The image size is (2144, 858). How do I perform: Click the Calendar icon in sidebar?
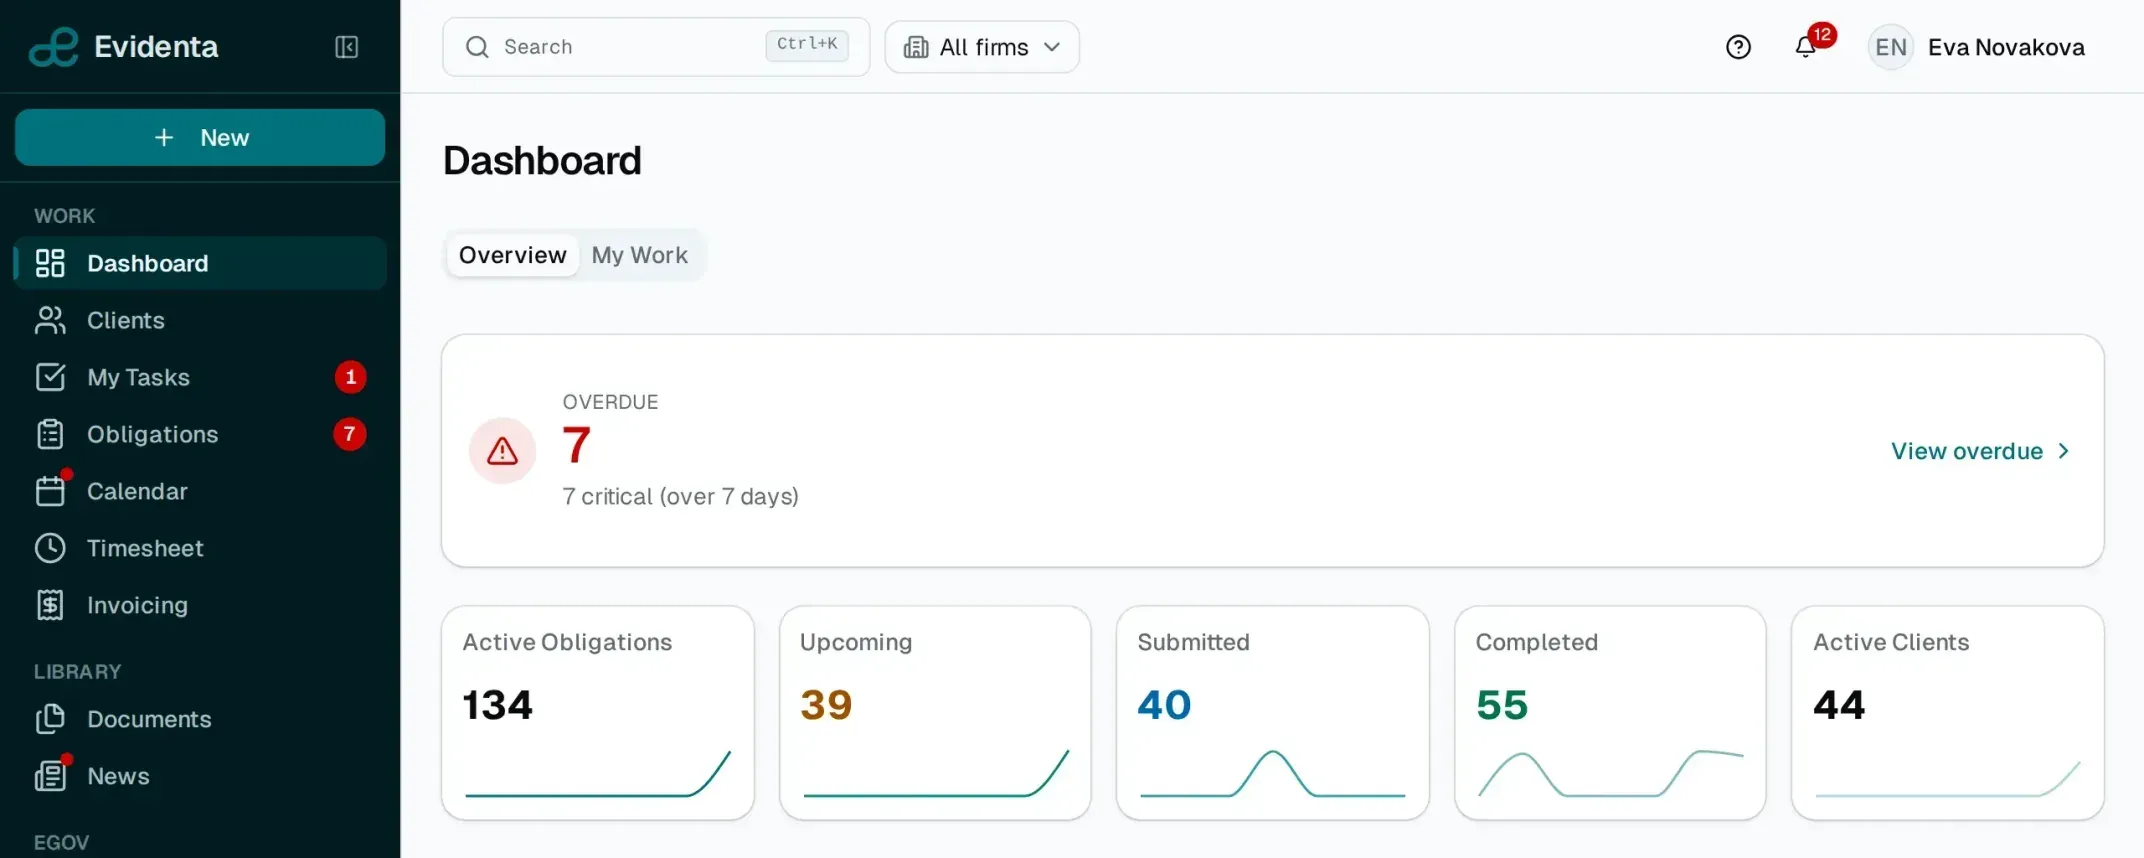(x=50, y=491)
